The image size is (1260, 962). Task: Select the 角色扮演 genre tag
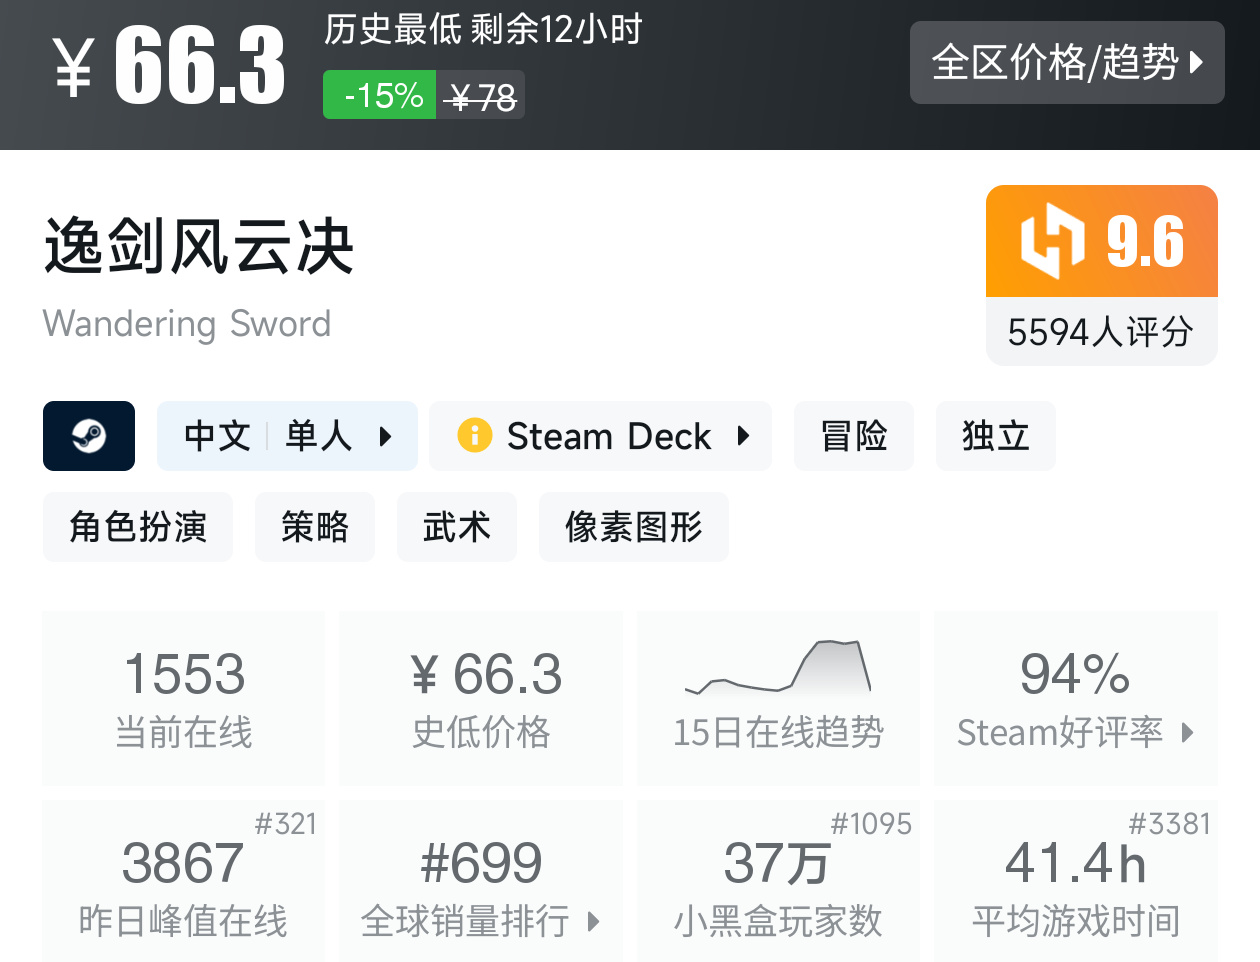138,527
